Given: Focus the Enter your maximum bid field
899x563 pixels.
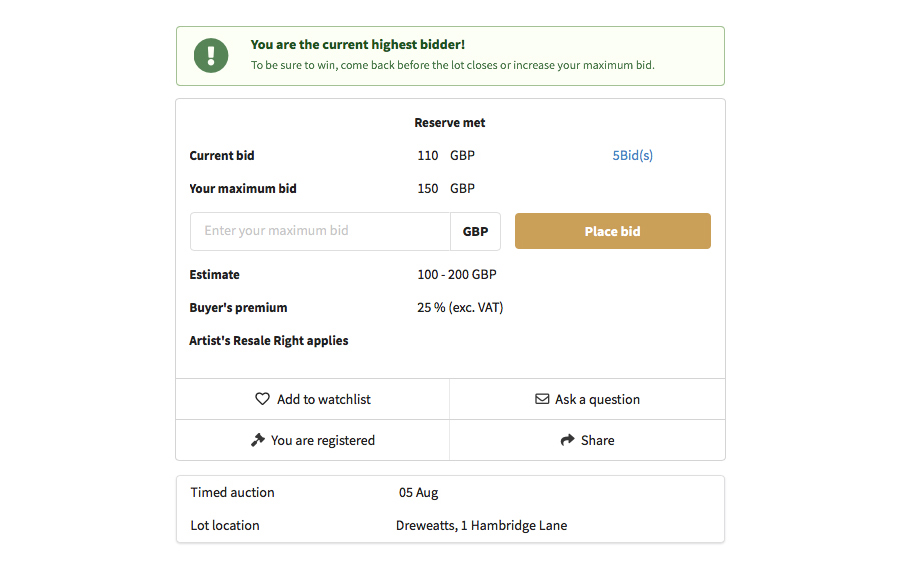Looking at the screenshot, I should pyautogui.click(x=320, y=231).
